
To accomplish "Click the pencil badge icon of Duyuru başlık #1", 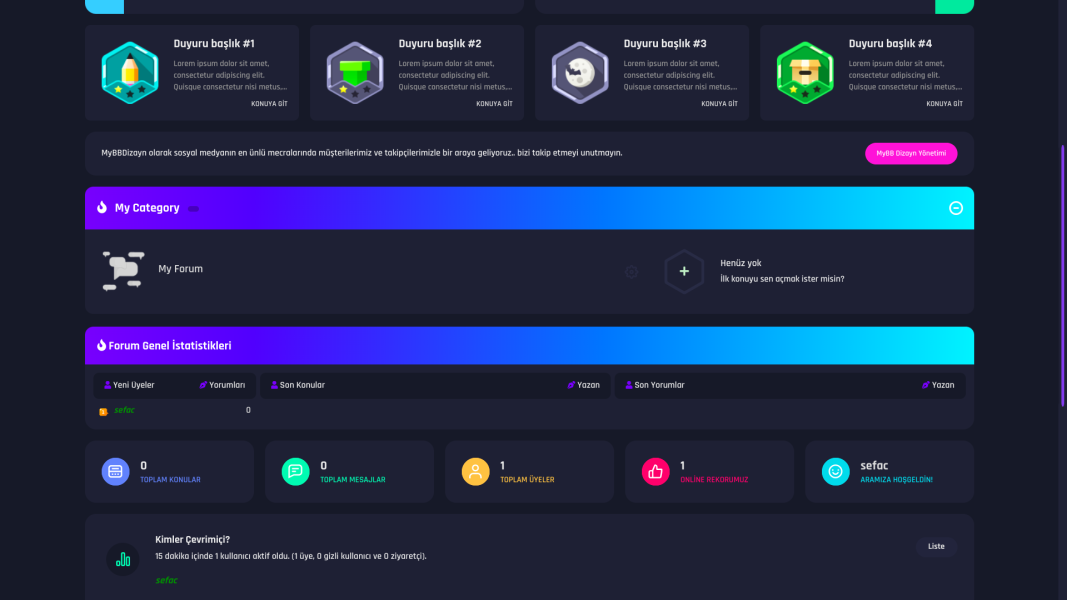I will point(130,73).
